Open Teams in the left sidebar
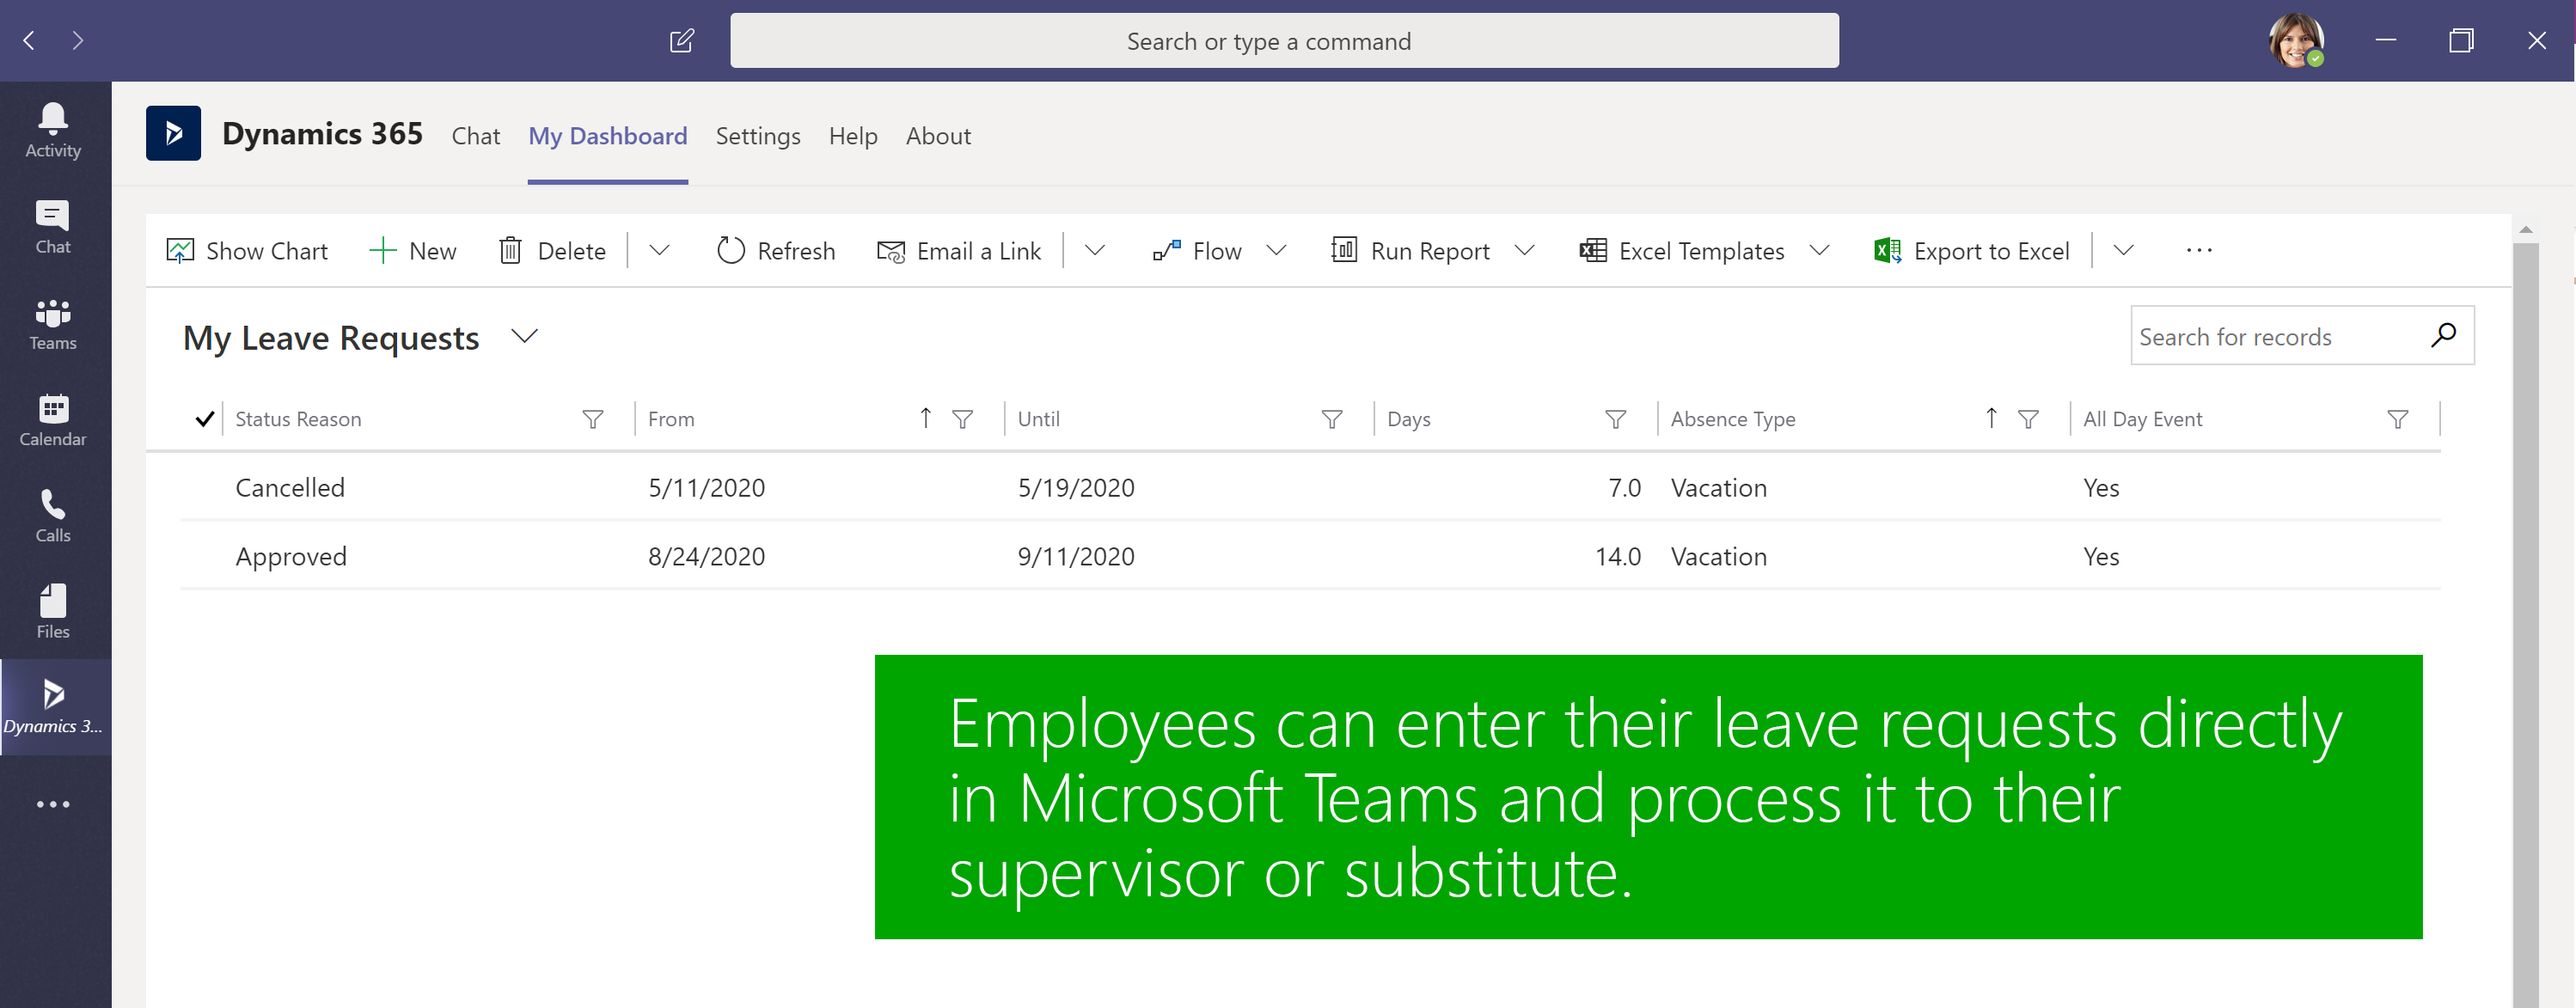The image size is (2576, 1008). coord(53,324)
